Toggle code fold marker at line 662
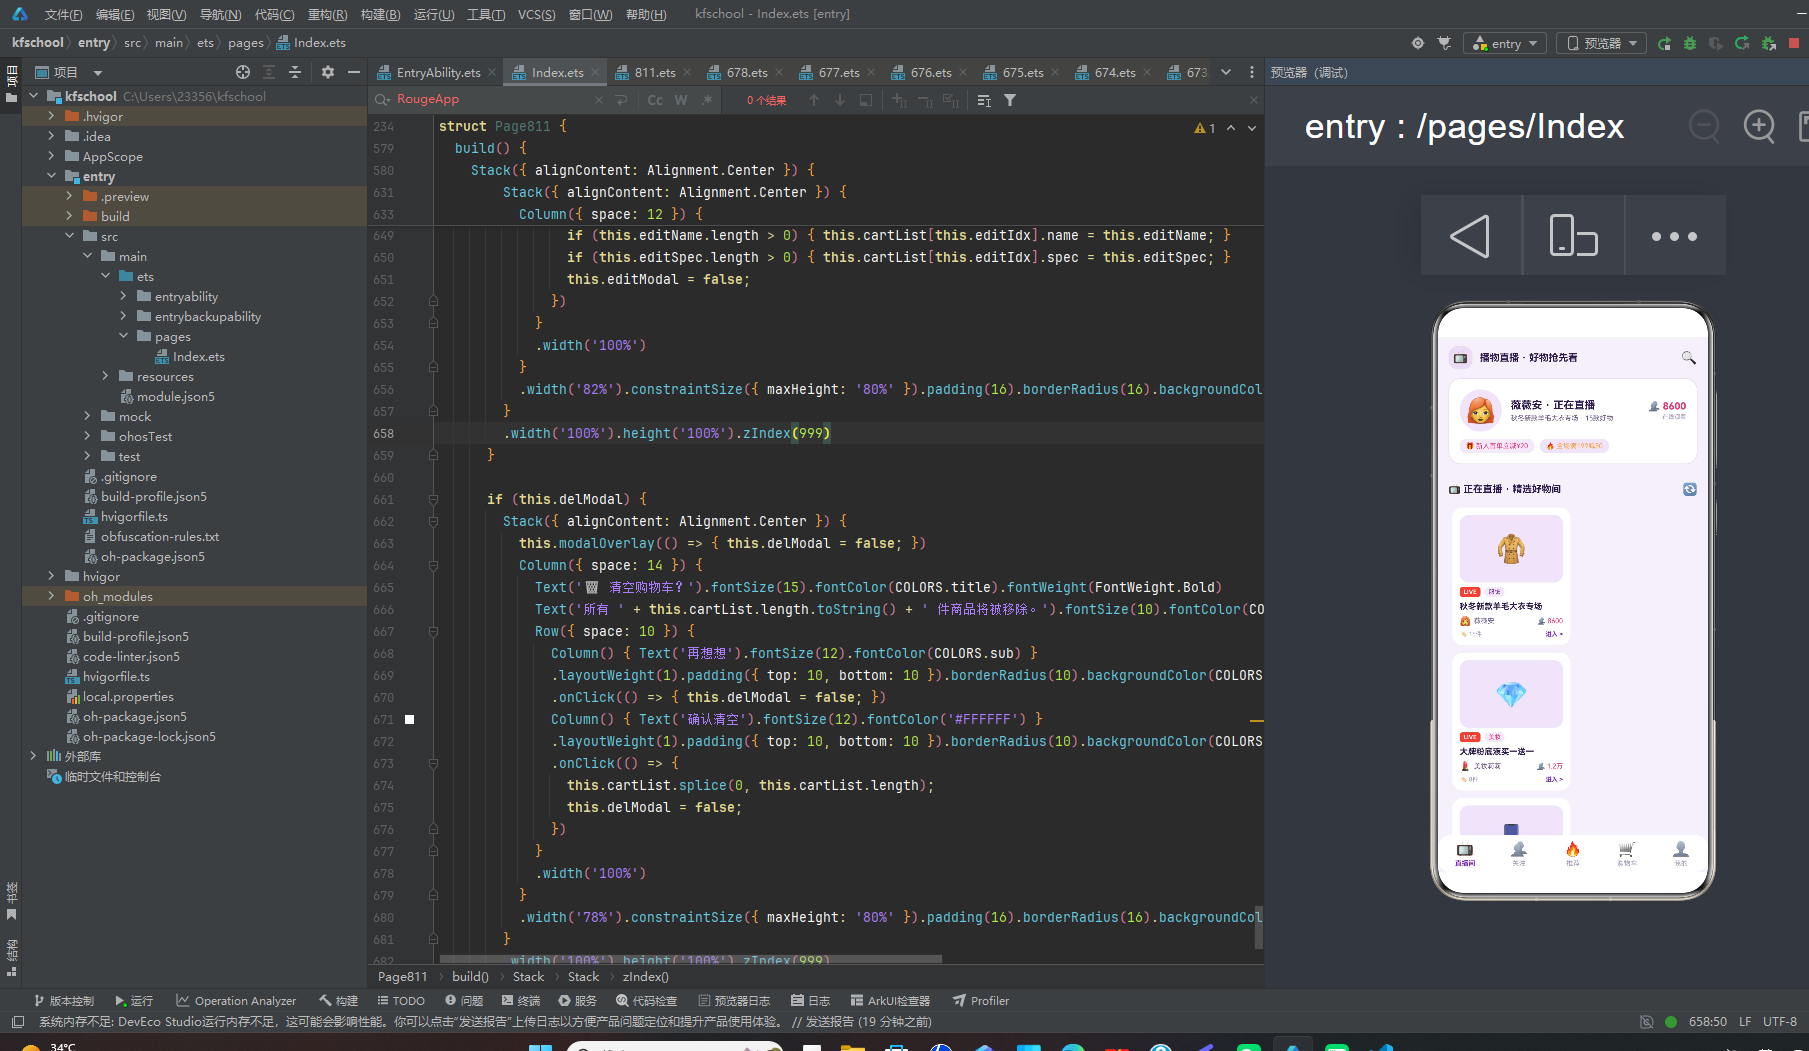 pos(433,521)
